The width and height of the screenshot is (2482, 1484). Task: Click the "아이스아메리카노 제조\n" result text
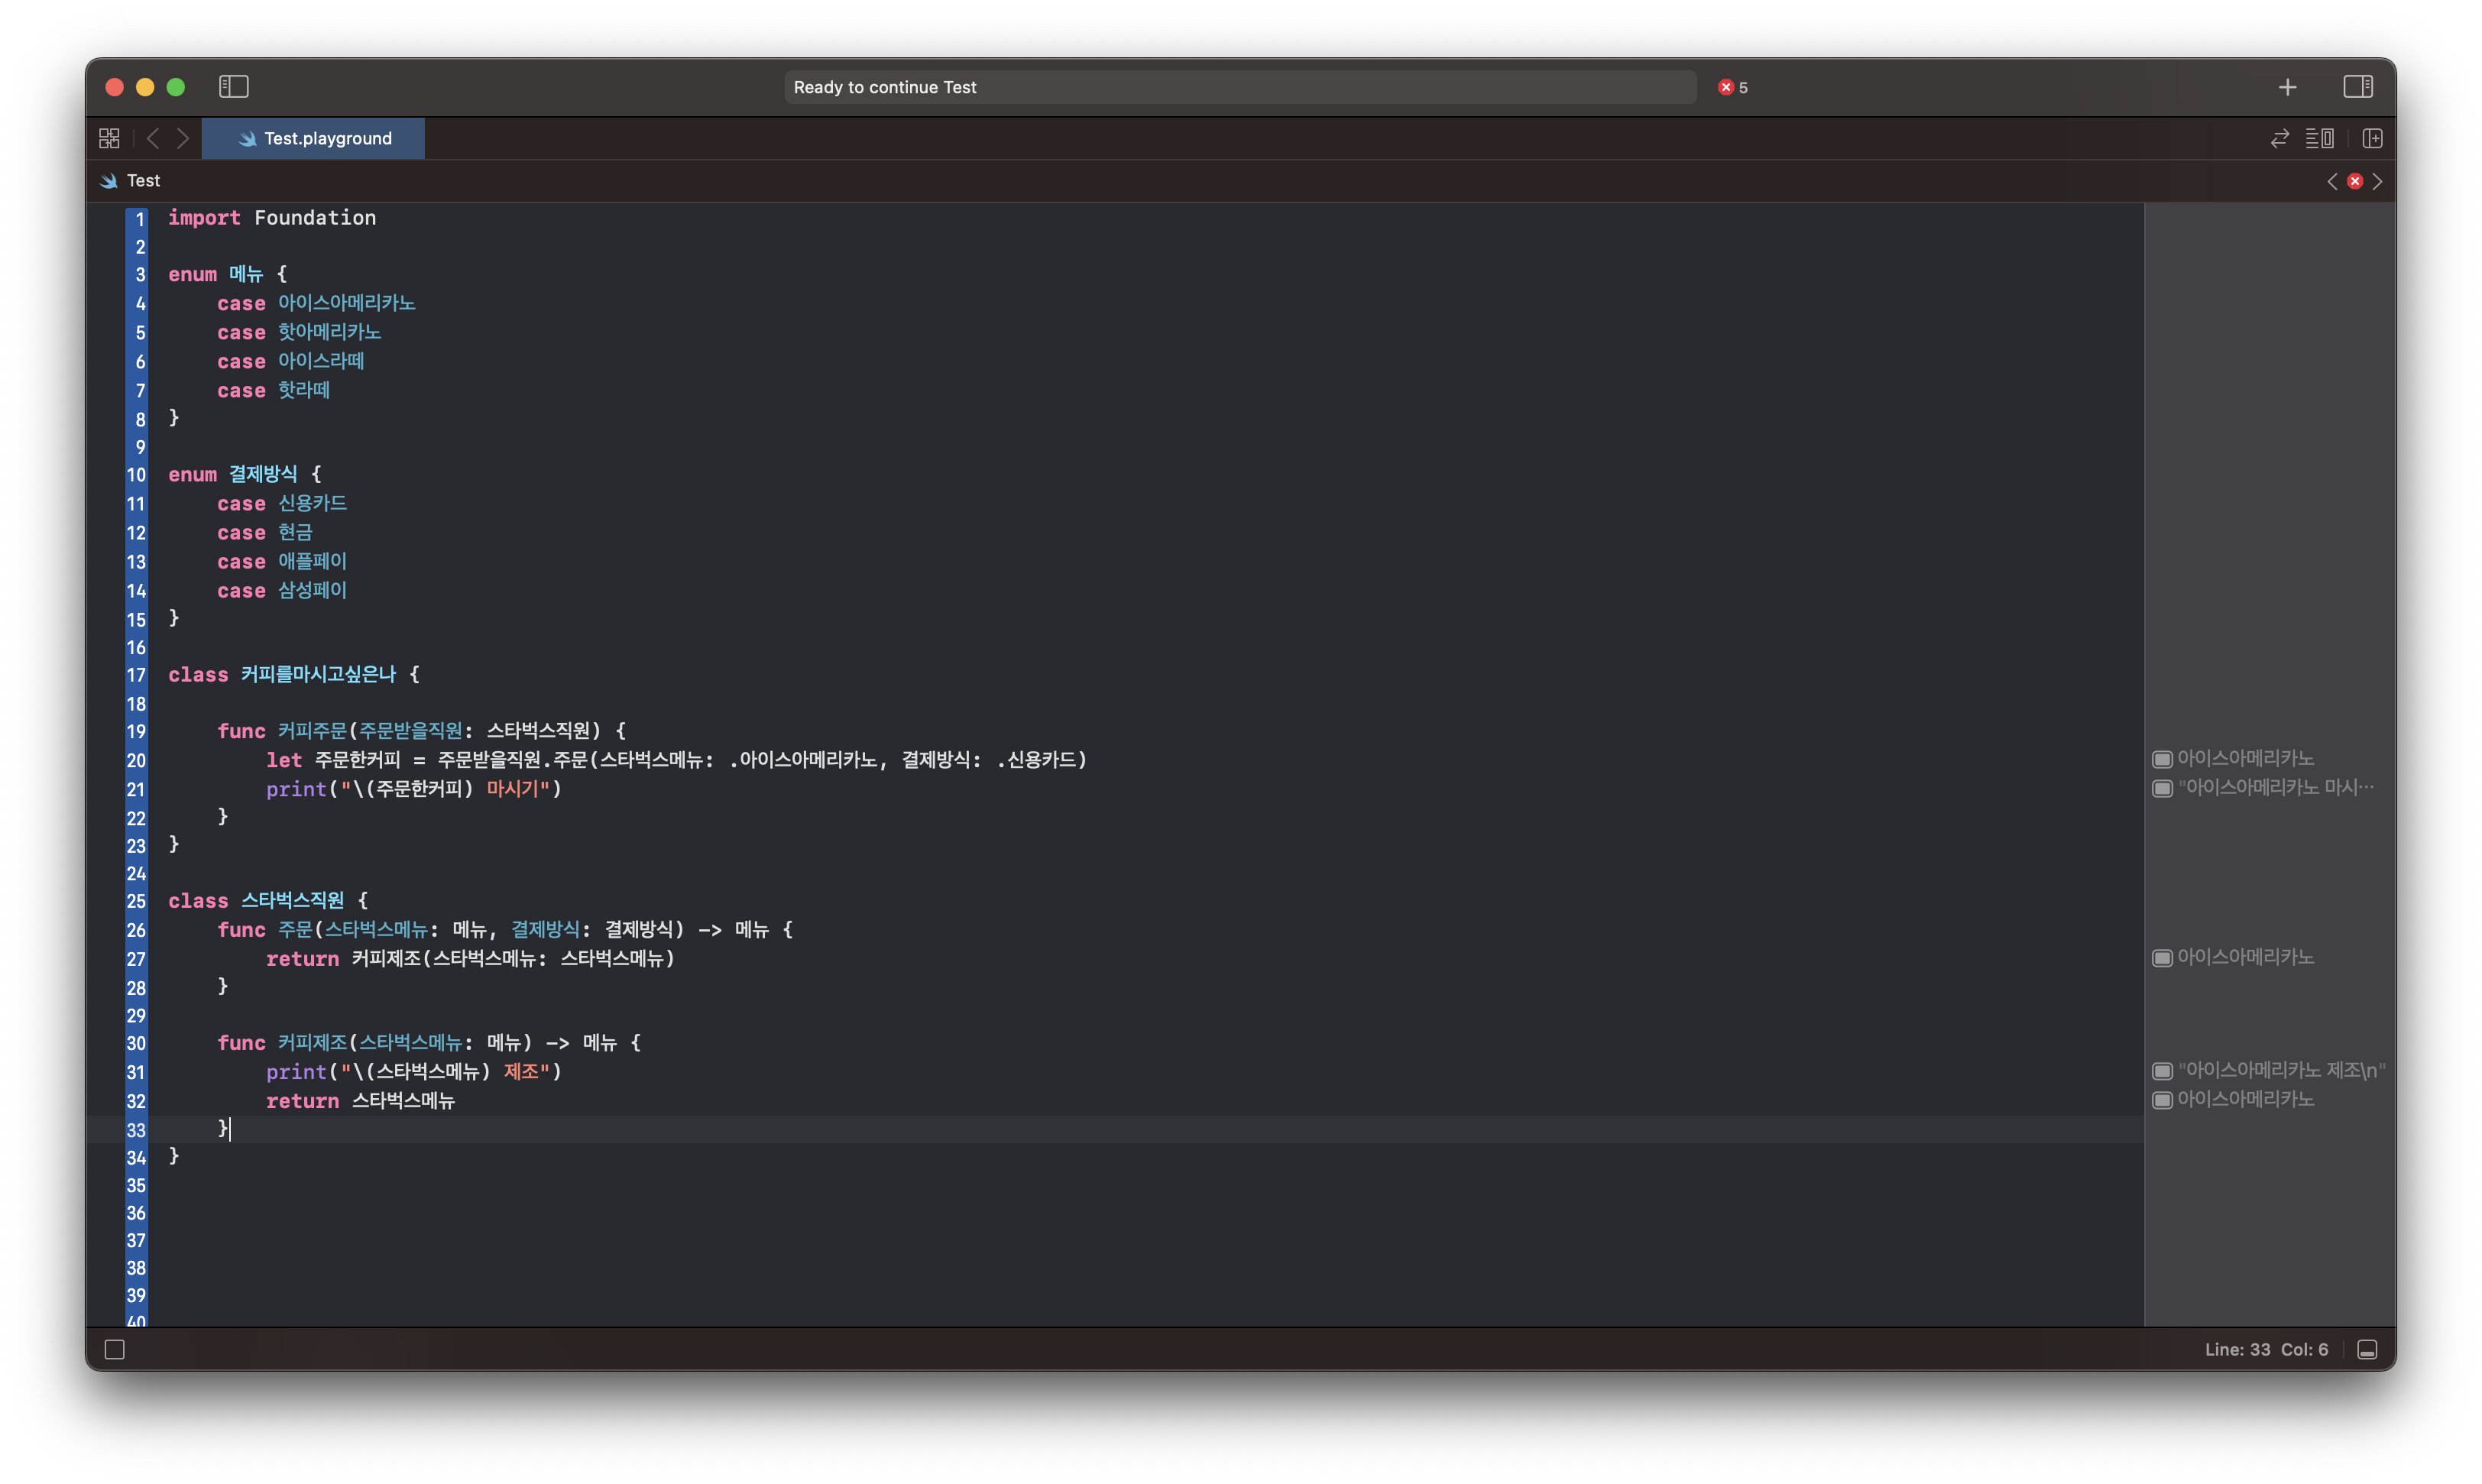pyautogui.click(x=2281, y=1071)
